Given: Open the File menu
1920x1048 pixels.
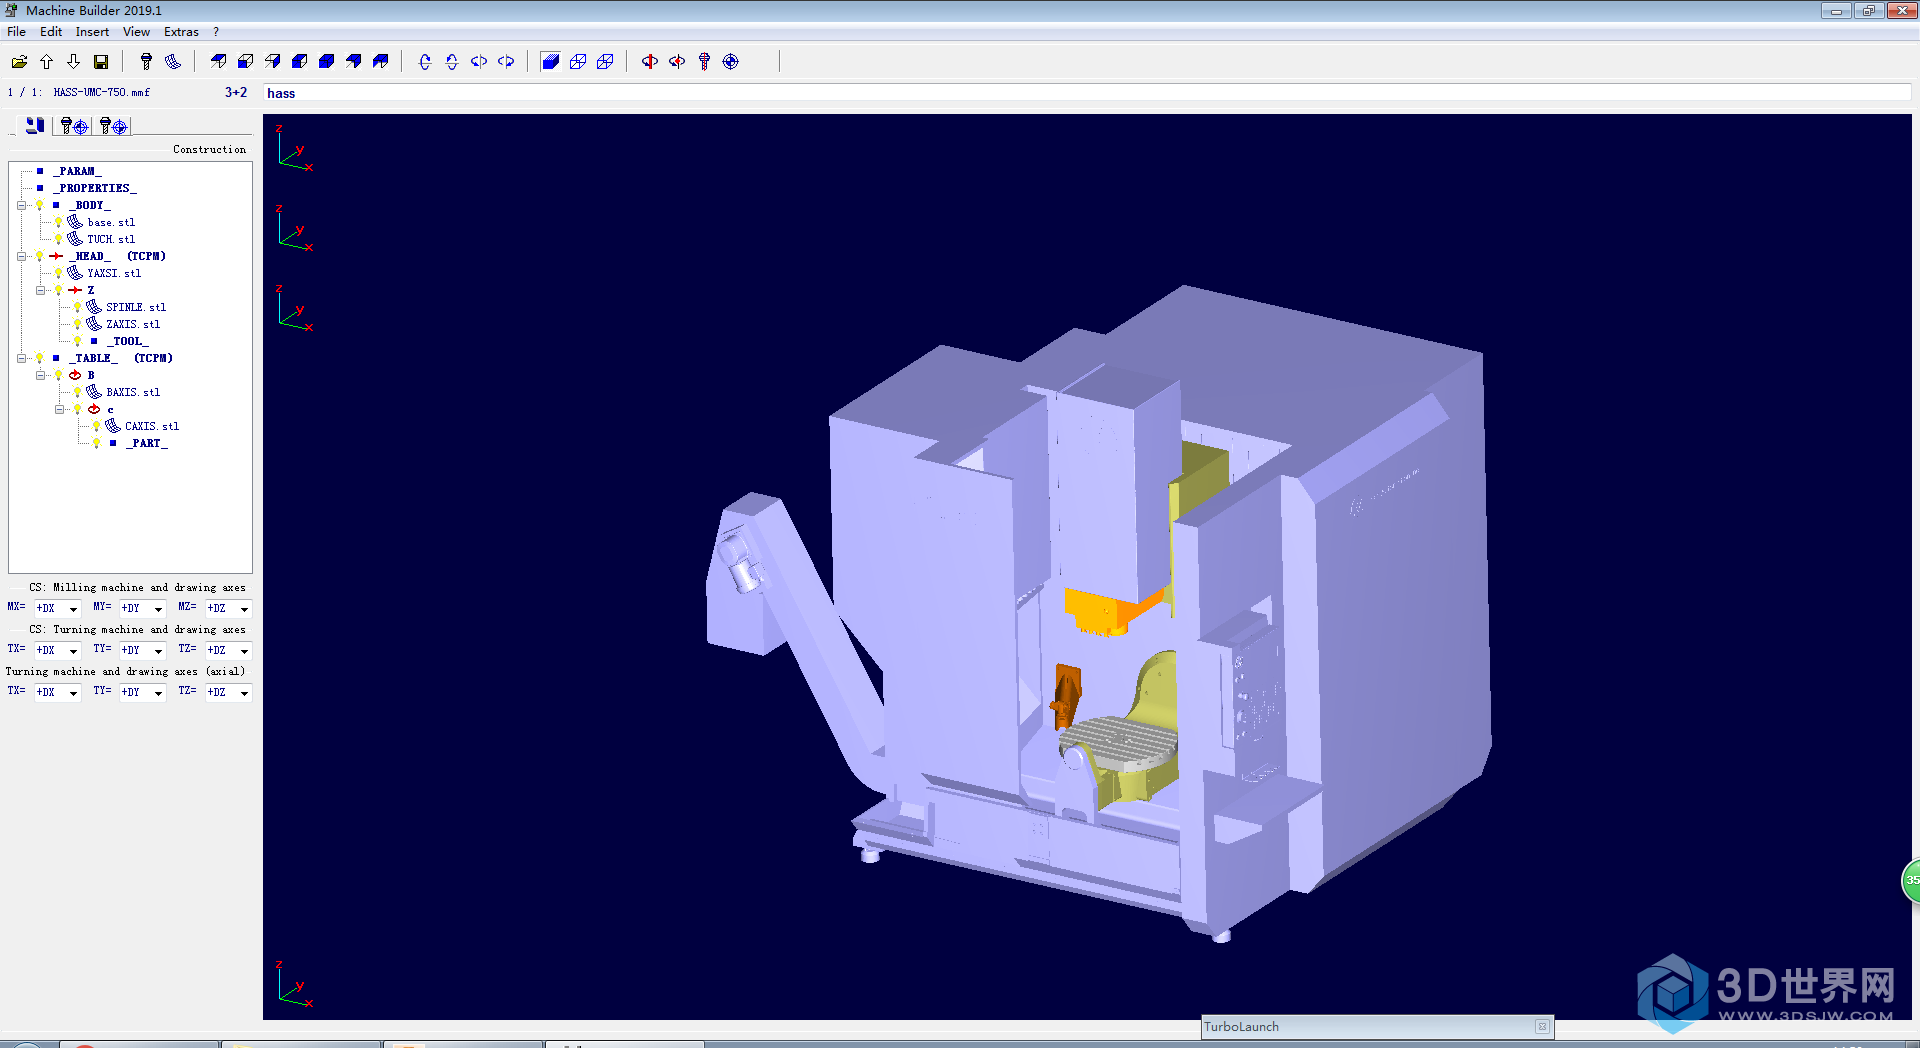Looking at the screenshot, I should [x=16, y=32].
